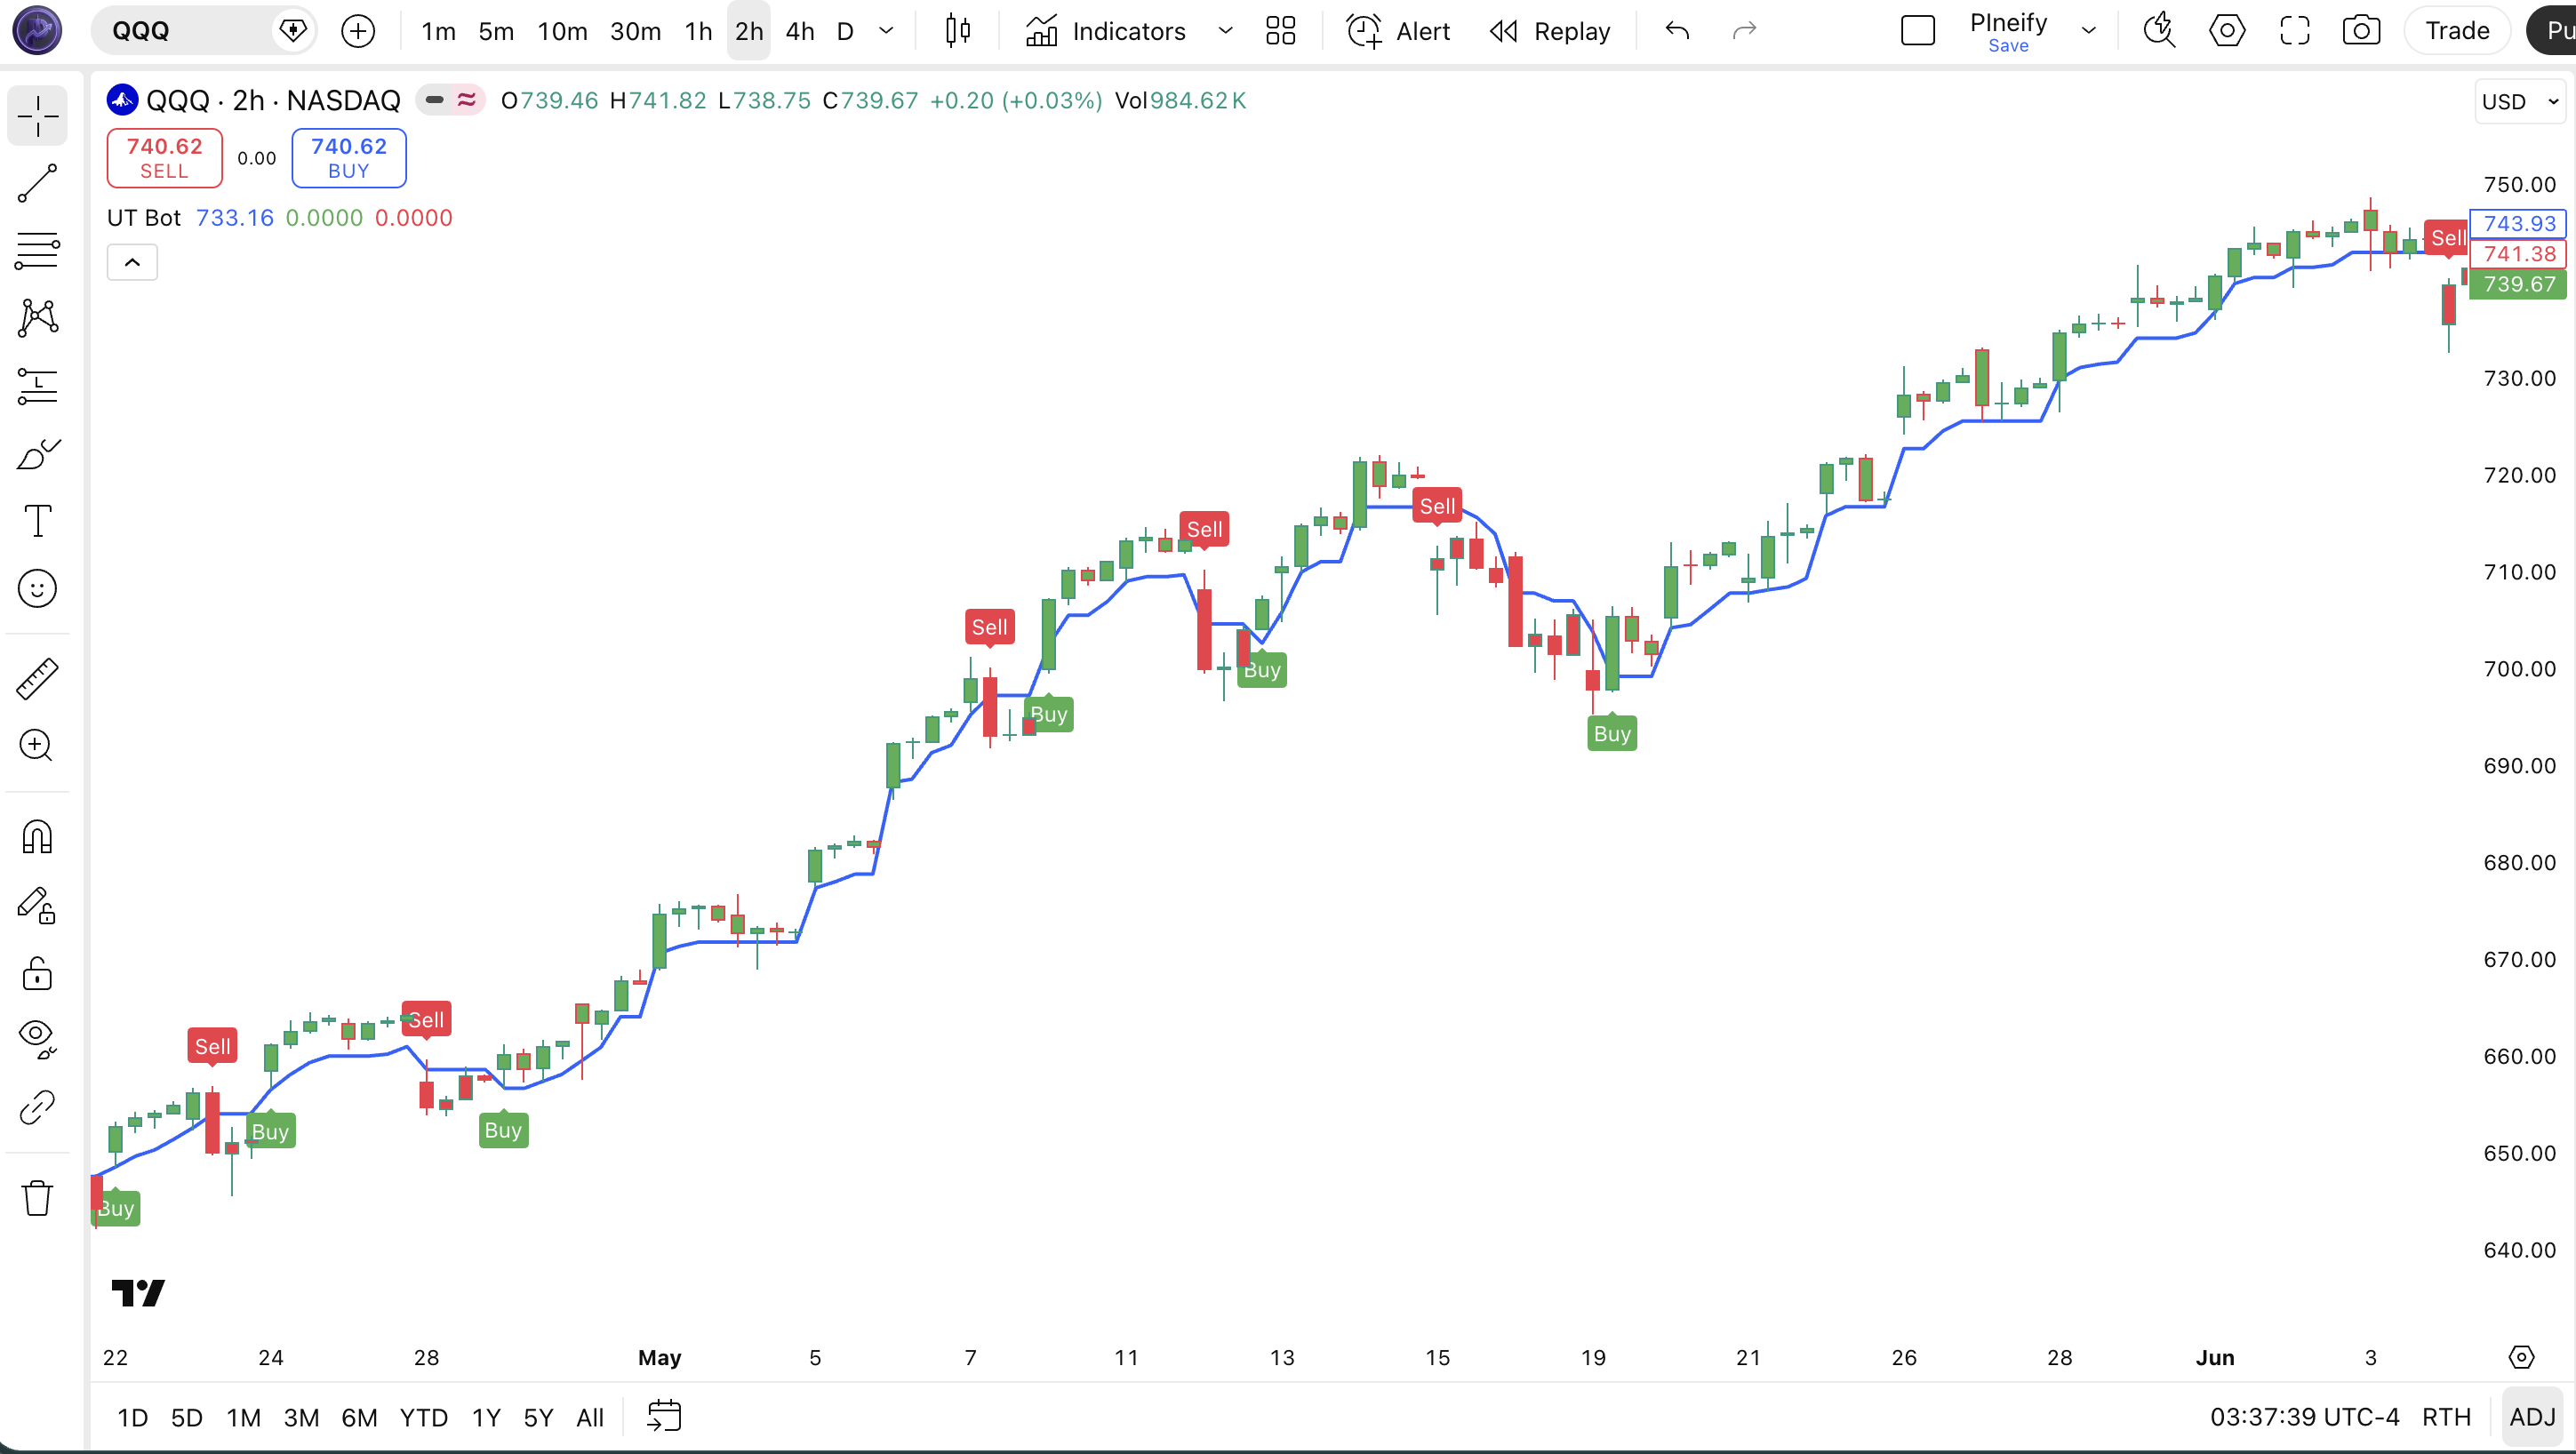Start bar Replay mode
The height and width of the screenshot is (1454, 2576).
tap(1550, 31)
